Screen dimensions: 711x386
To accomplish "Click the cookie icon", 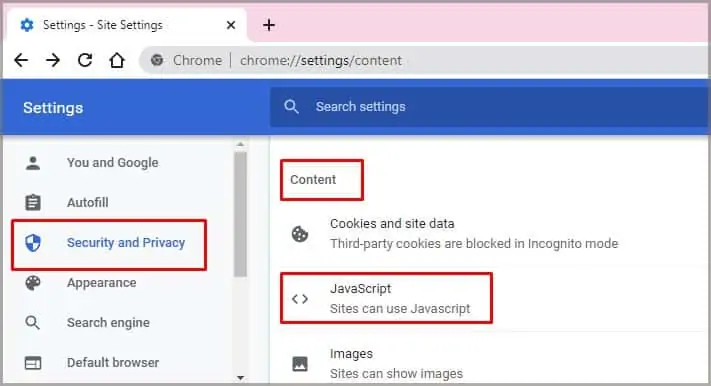I will coord(300,234).
